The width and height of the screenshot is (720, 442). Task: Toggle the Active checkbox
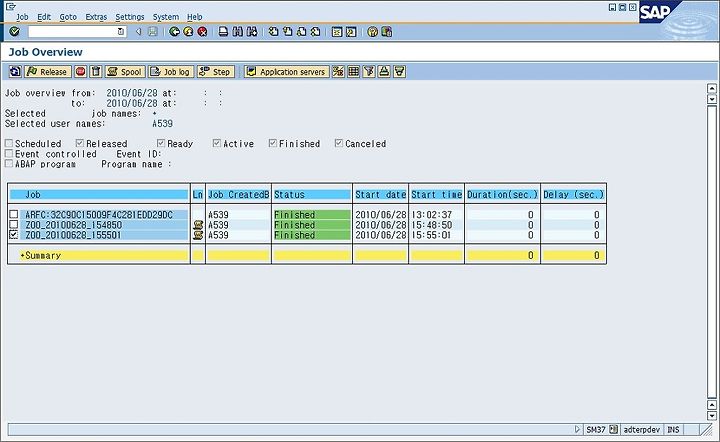tap(217, 143)
